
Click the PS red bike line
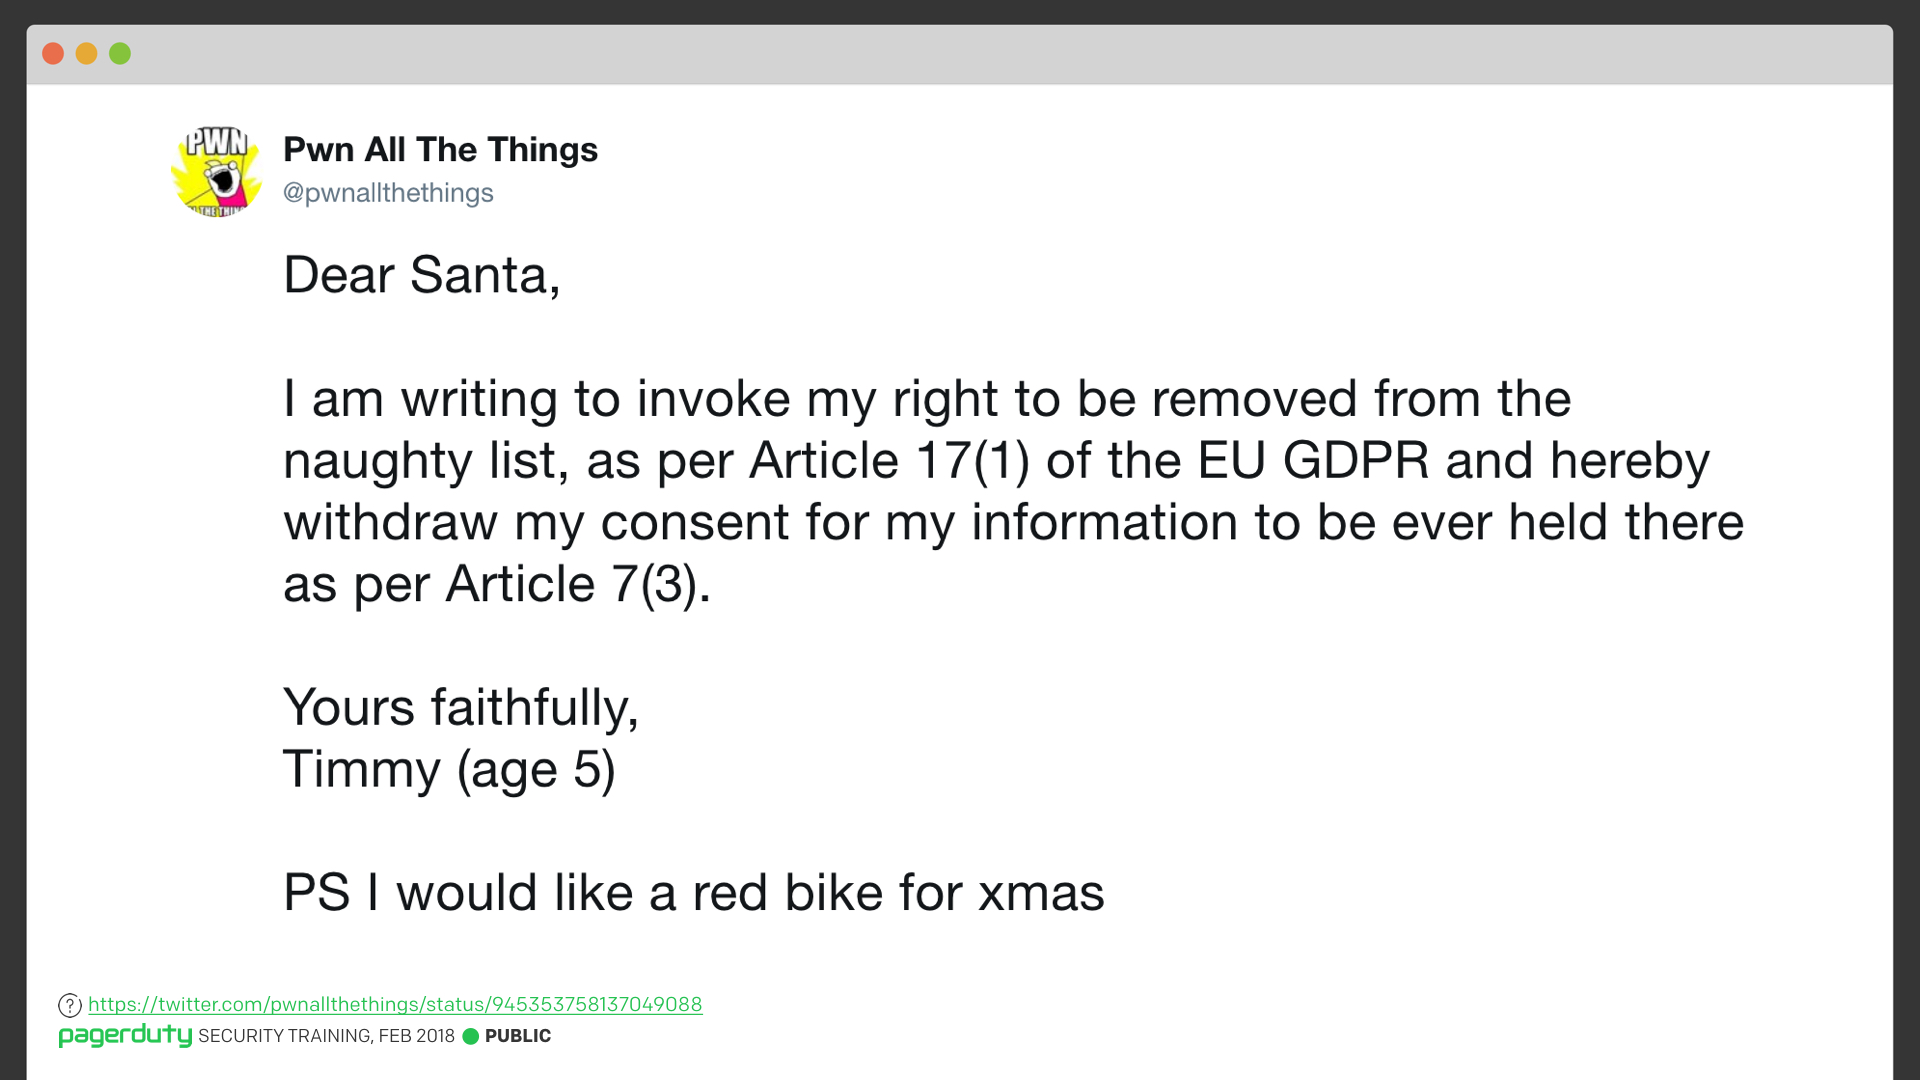694,892
